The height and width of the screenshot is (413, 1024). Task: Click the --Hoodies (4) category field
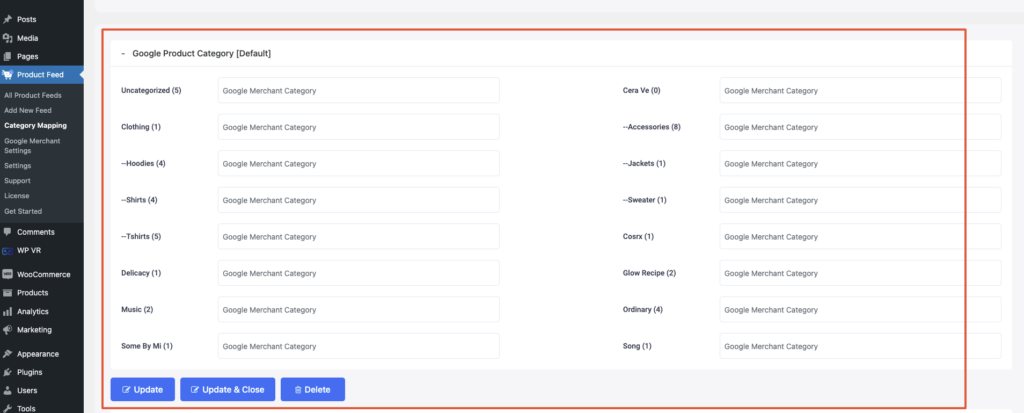pos(359,163)
